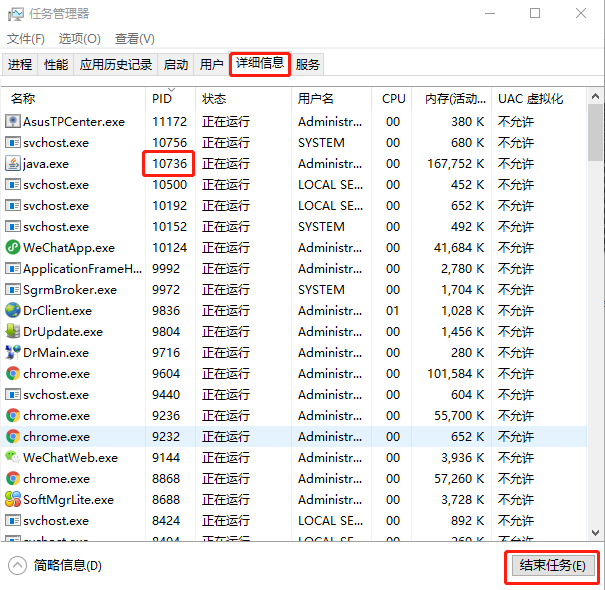Click the scrollbar up arrow
Image resolution: width=605 pixels, height=590 pixels.
click(x=595, y=96)
